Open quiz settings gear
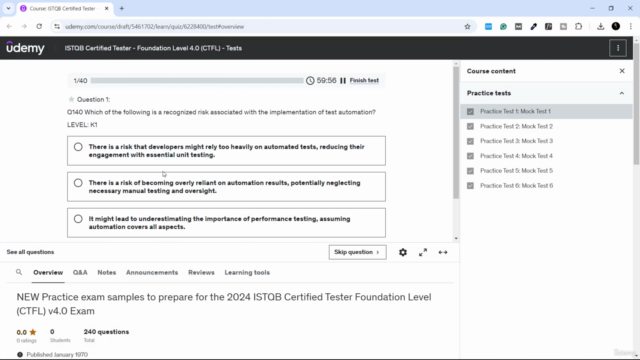The image size is (640, 360). (403, 252)
